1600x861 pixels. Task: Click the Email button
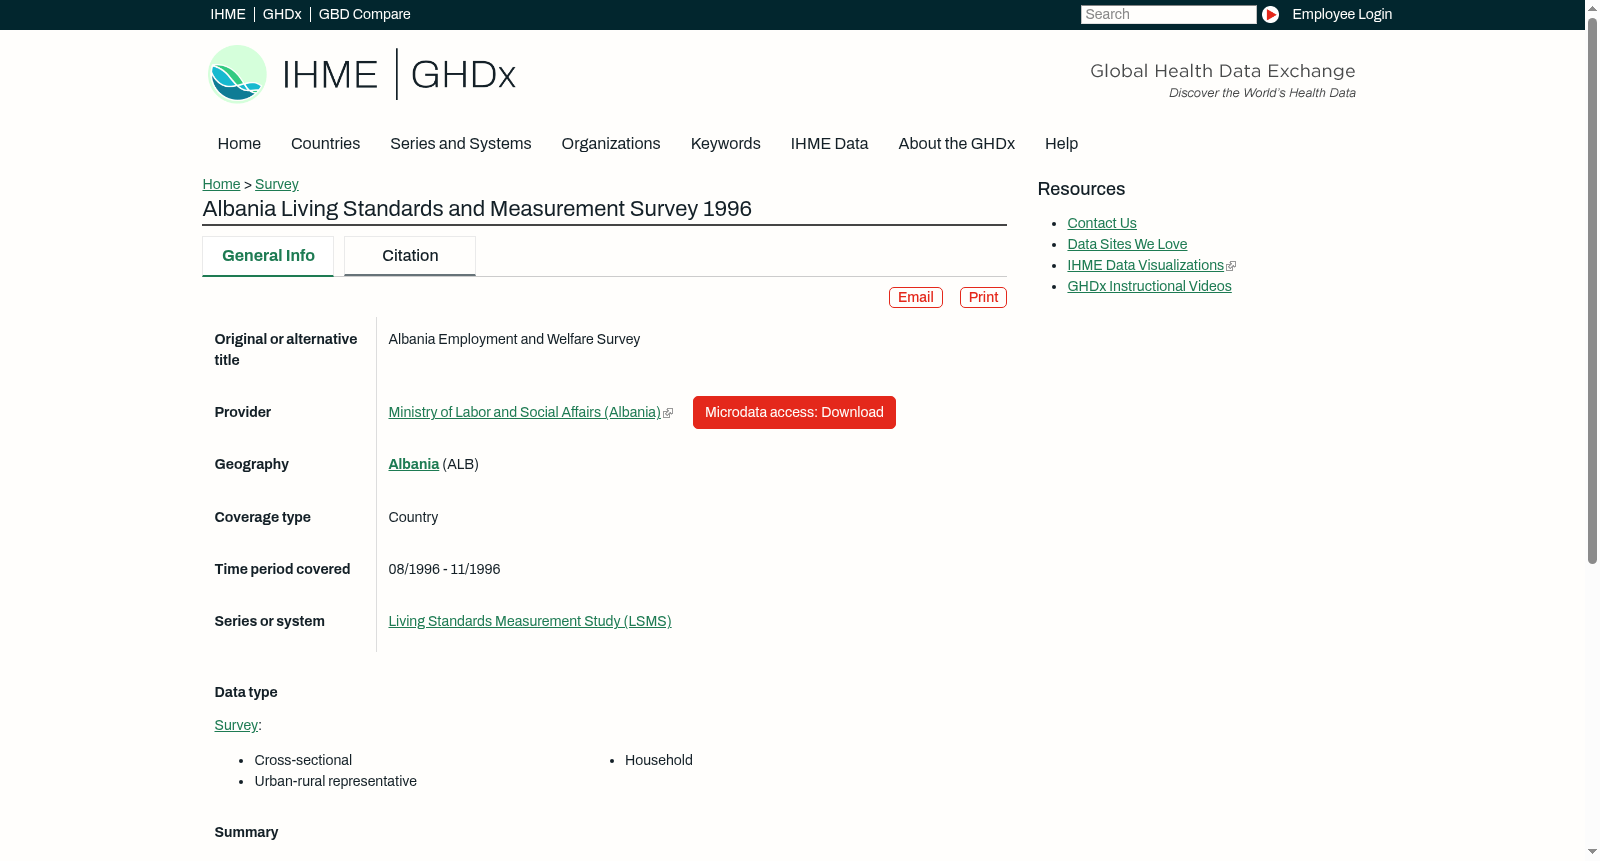pyautogui.click(x=916, y=297)
